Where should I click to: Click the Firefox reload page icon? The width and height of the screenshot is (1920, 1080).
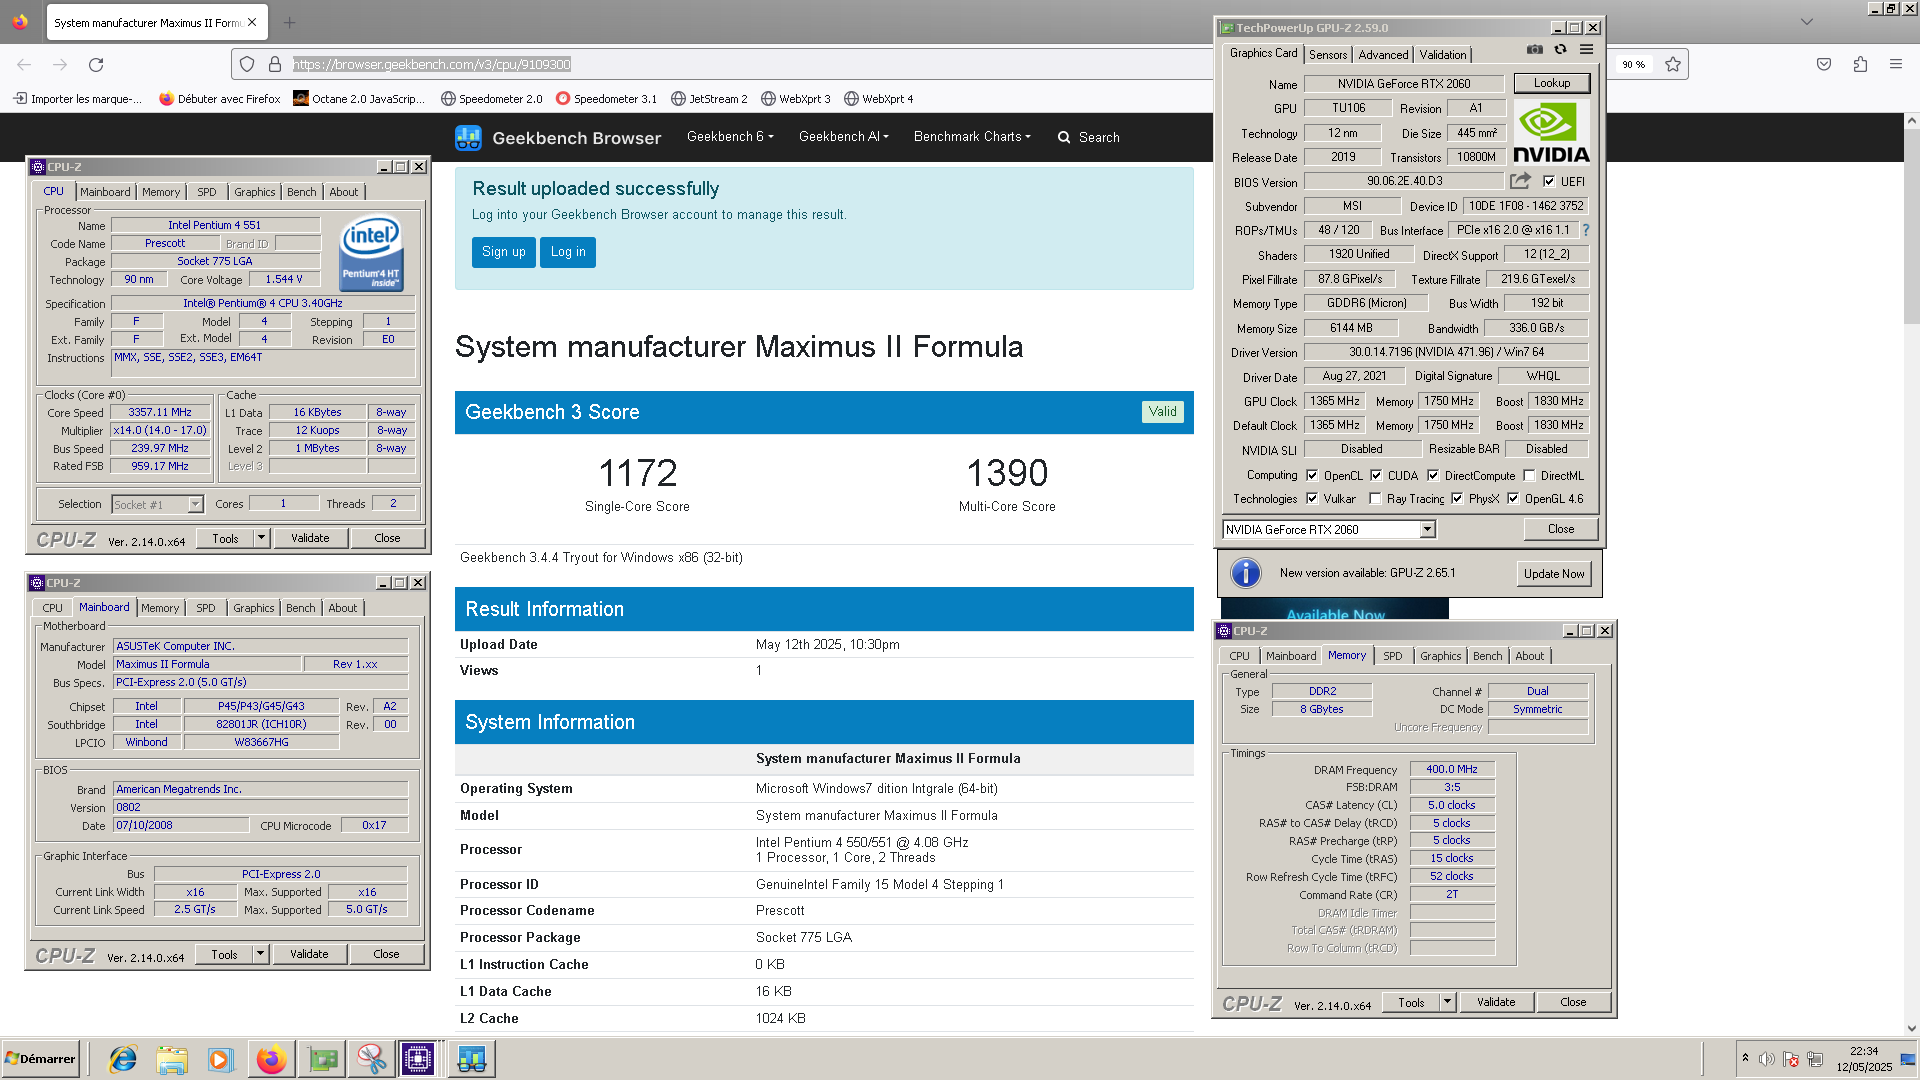click(96, 65)
